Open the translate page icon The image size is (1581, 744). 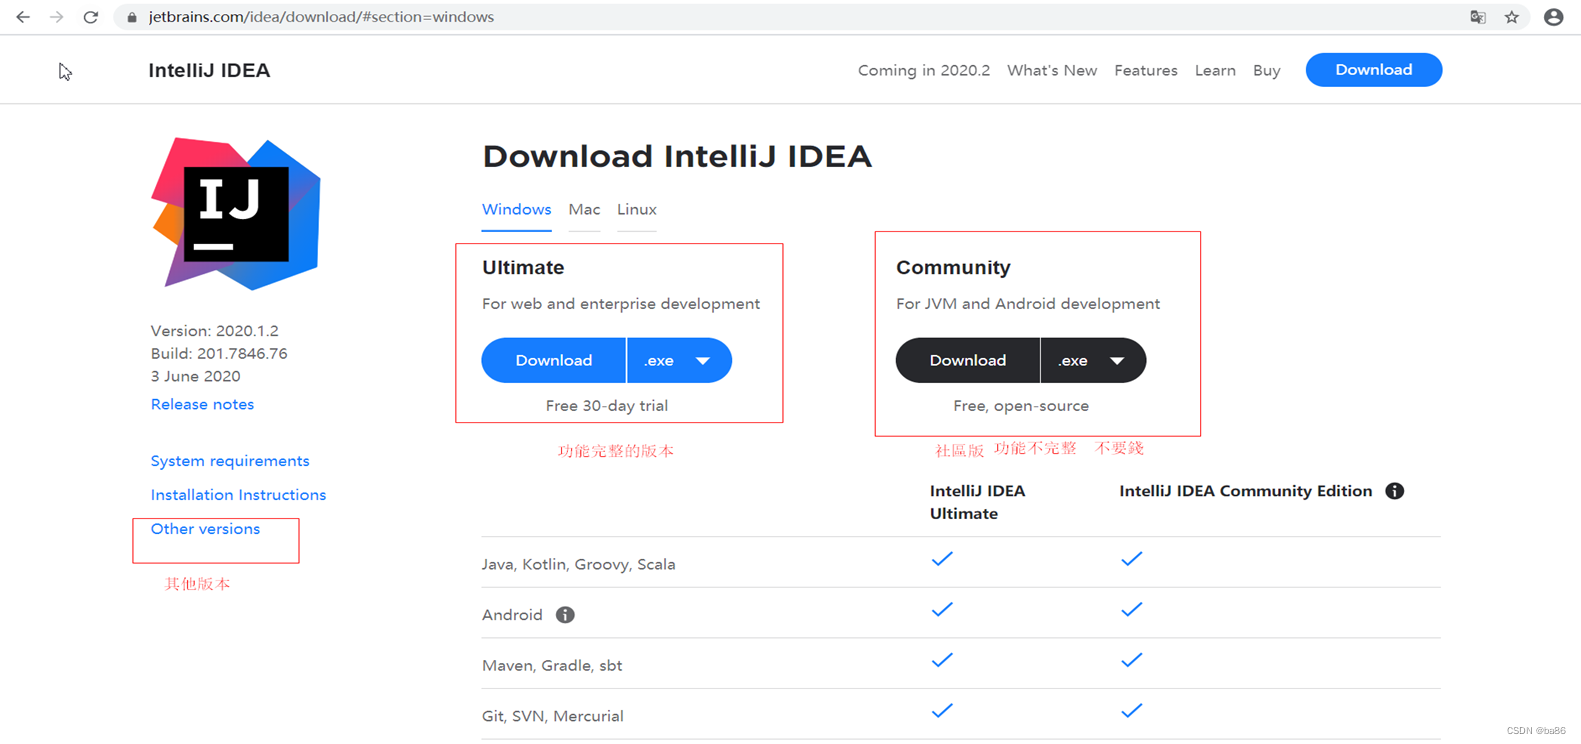(1478, 17)
